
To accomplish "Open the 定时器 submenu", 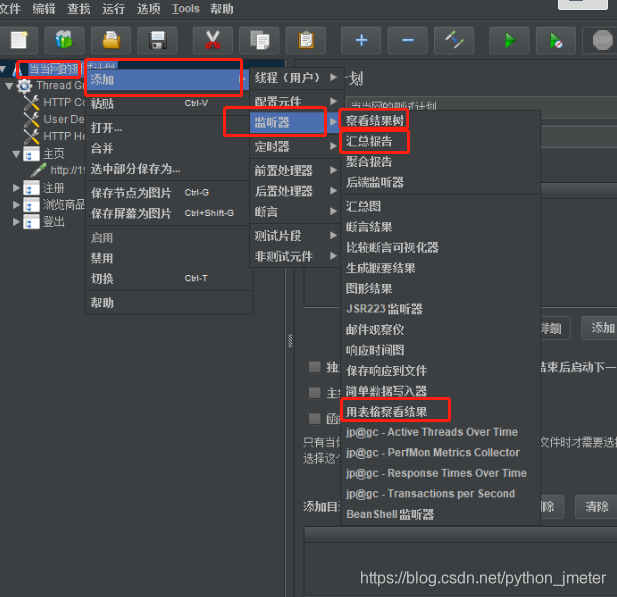I will click(295, 146).
